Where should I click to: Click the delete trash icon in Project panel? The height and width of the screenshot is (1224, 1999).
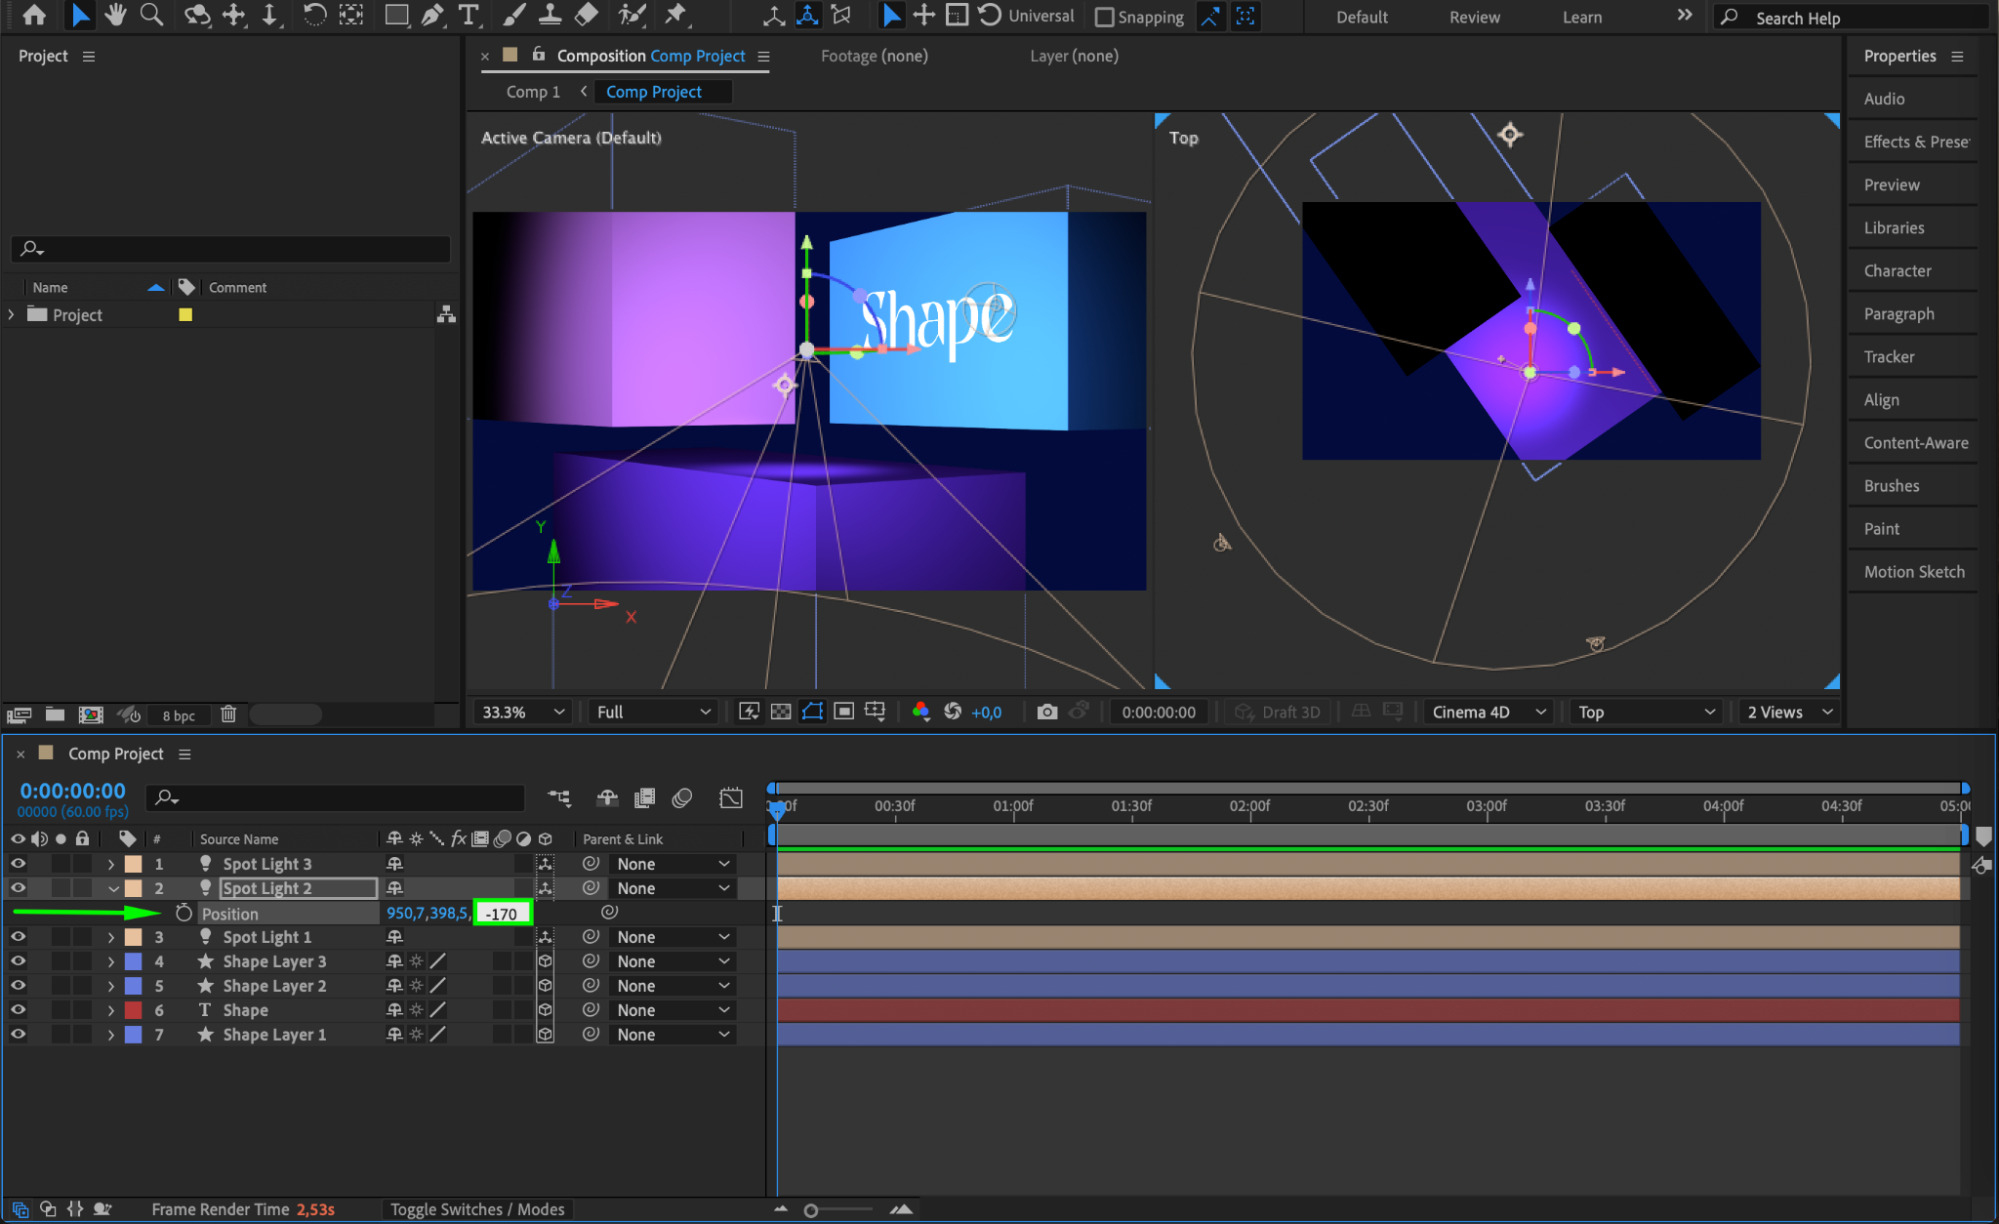click(x=228, y=714)
